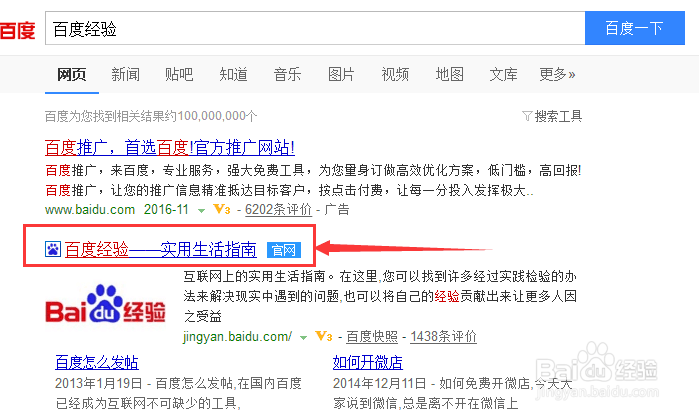Screen dimensions: 699x416
Task: Open the 如何开微店 sub-link
Action: pos(368,362)
